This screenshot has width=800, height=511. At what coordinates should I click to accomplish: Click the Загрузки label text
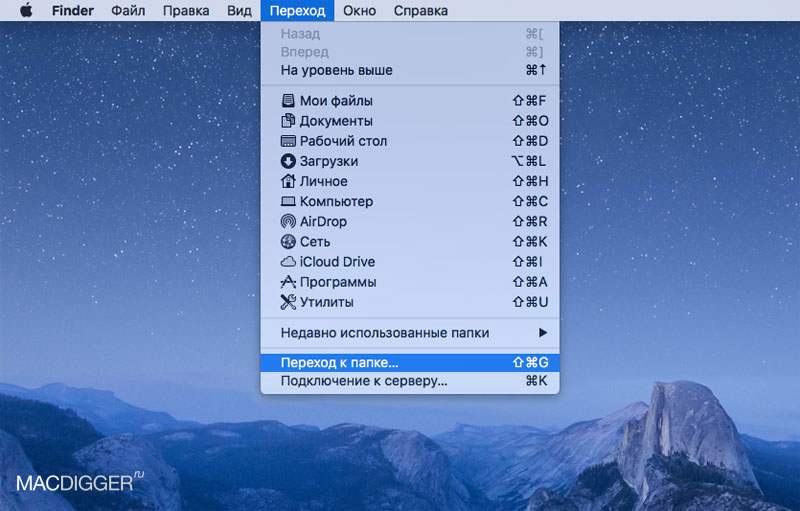coord(329,161)
